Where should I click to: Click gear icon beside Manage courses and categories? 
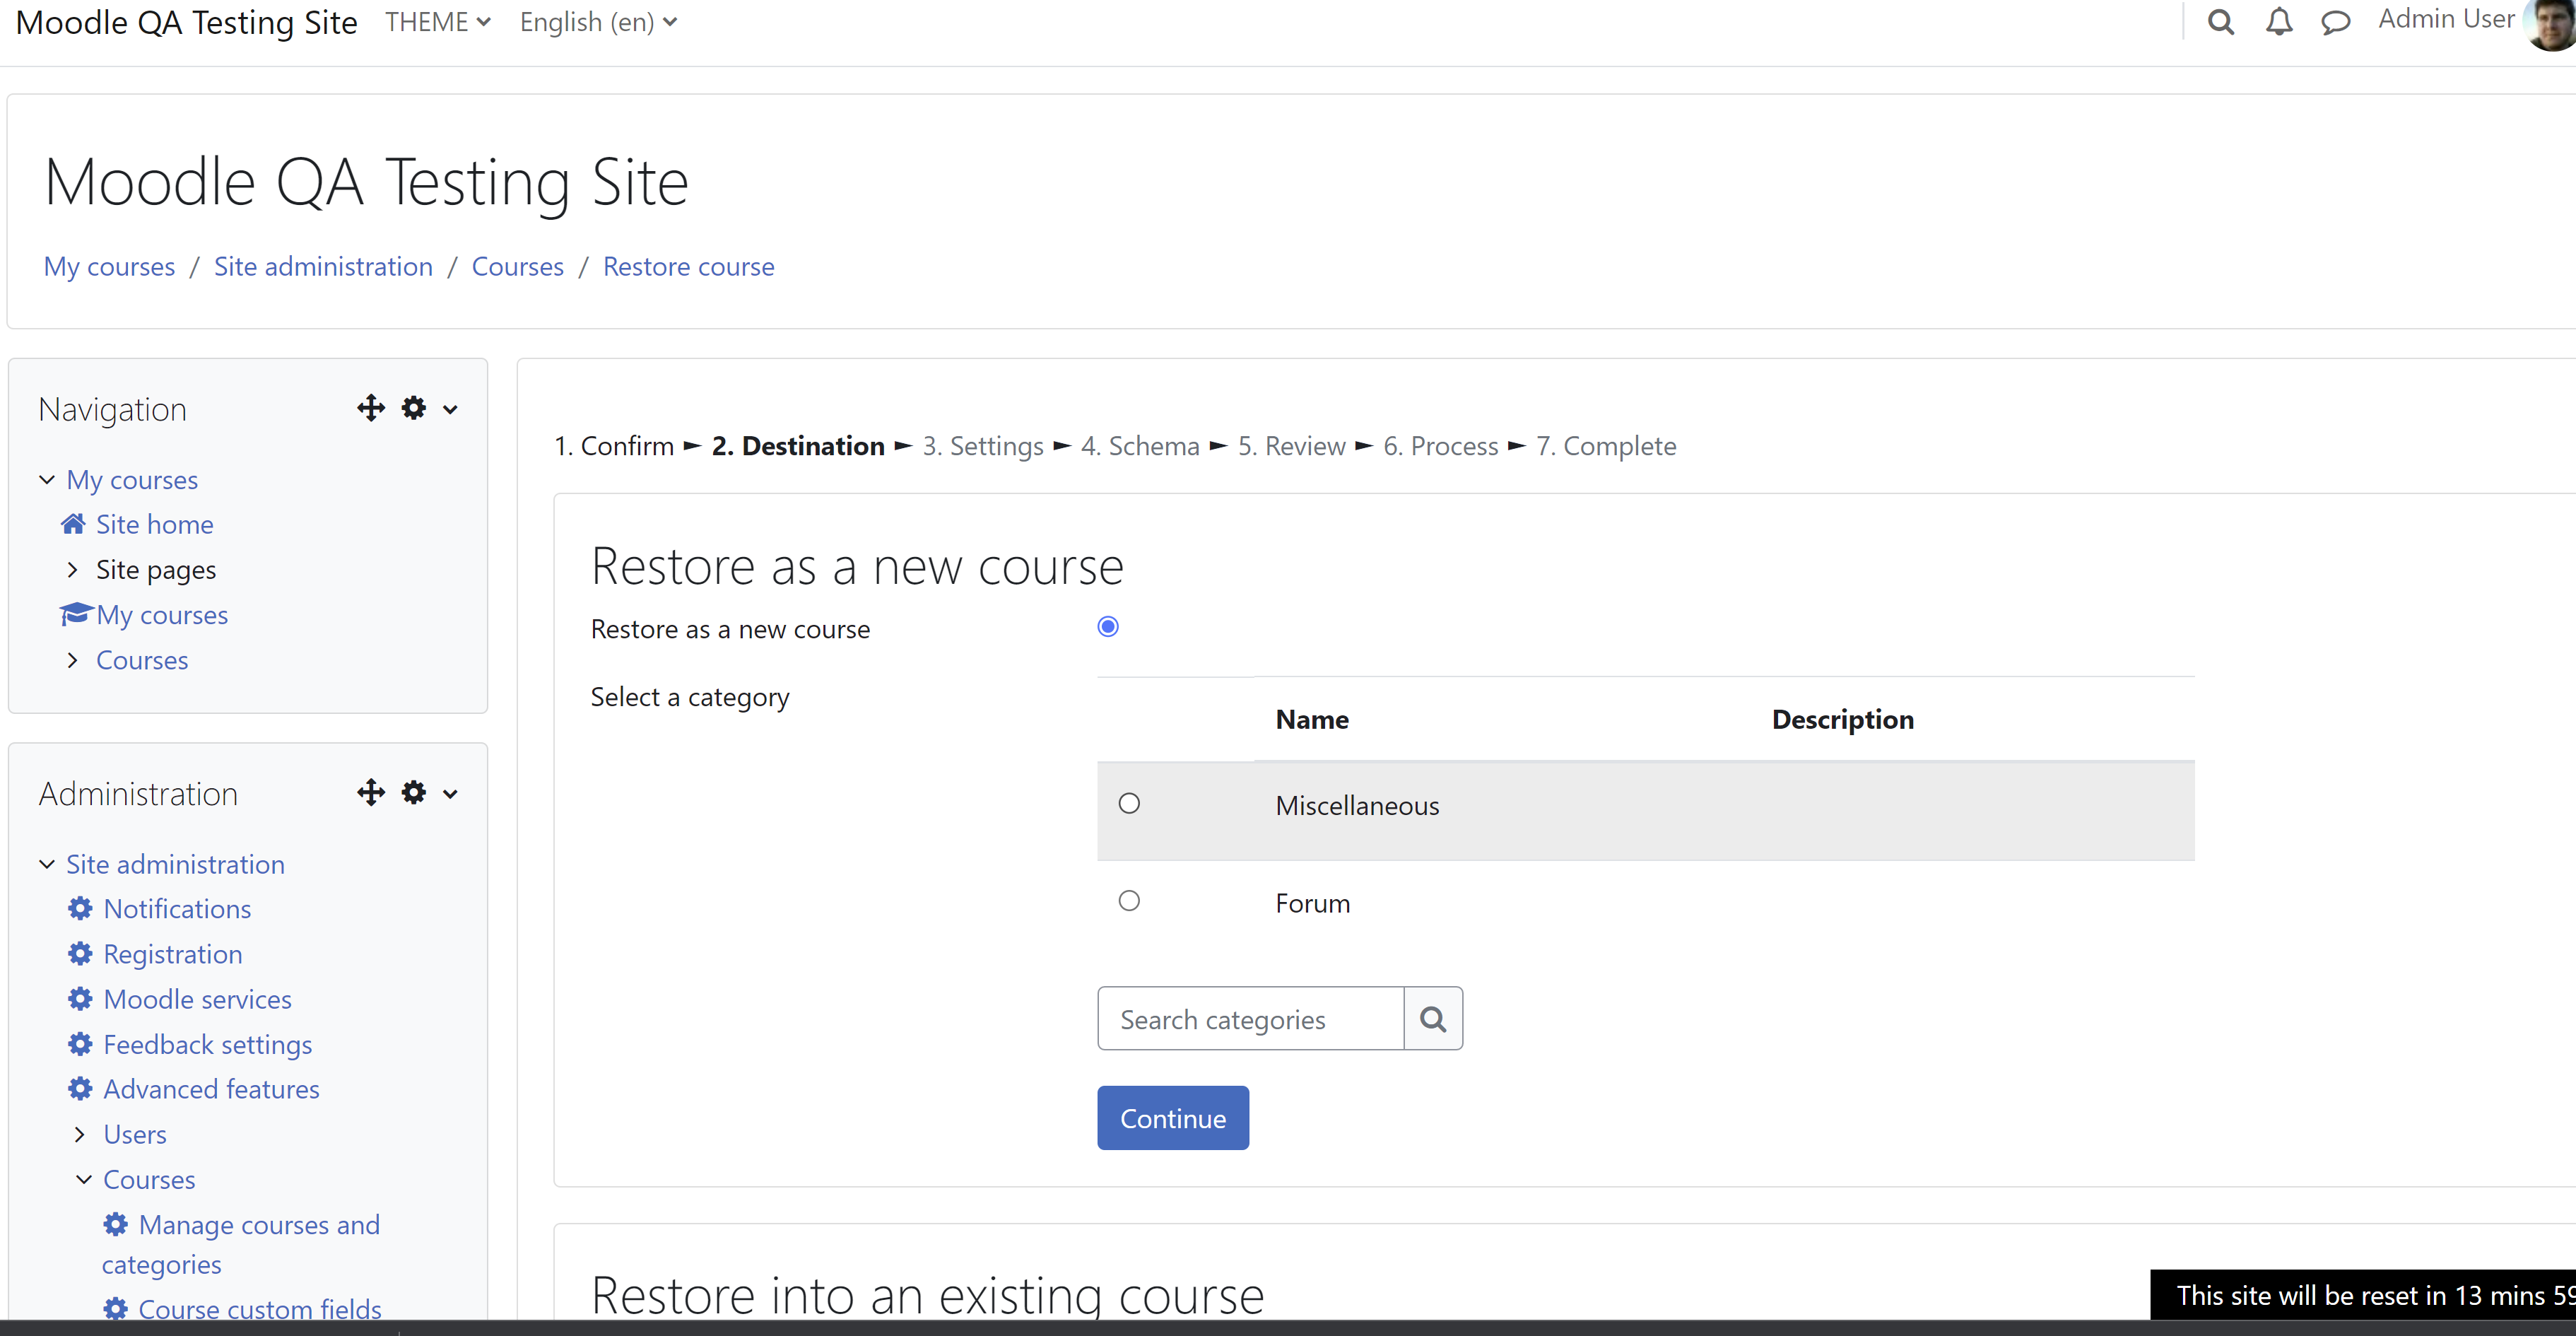[116, 1224]
